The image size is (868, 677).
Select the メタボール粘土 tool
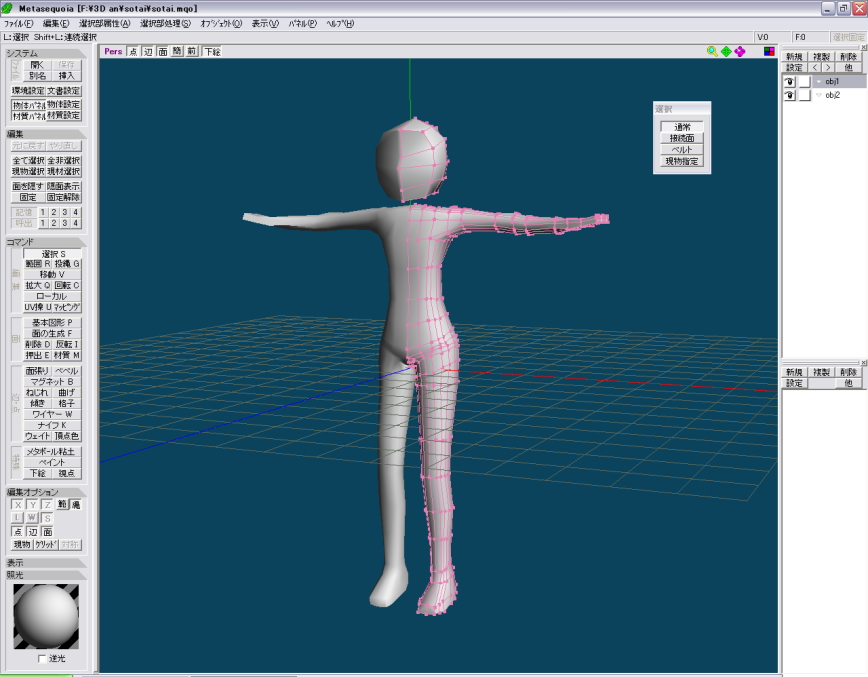pyautogui.click(x=53, y=452)
